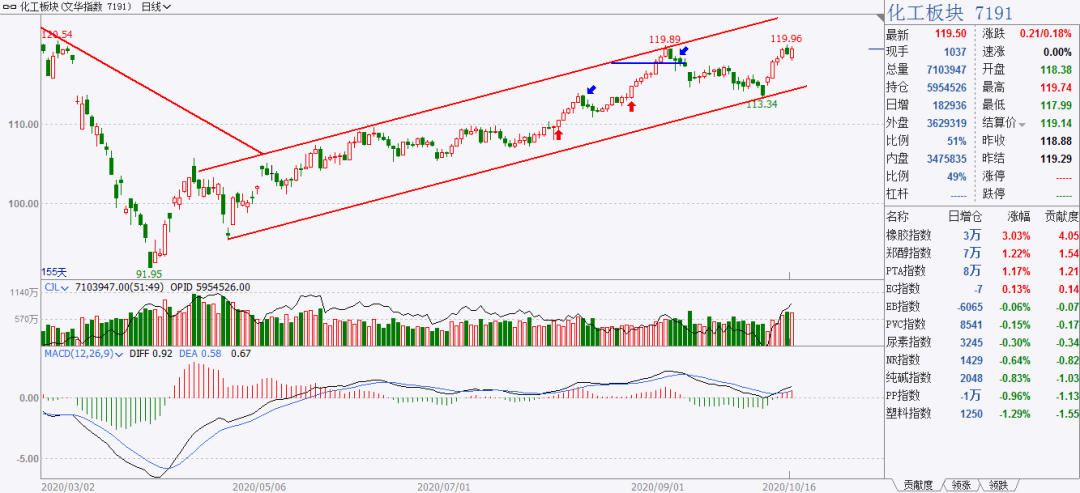
Task: Open the 塑料指数 row
Action: (982, 414)
